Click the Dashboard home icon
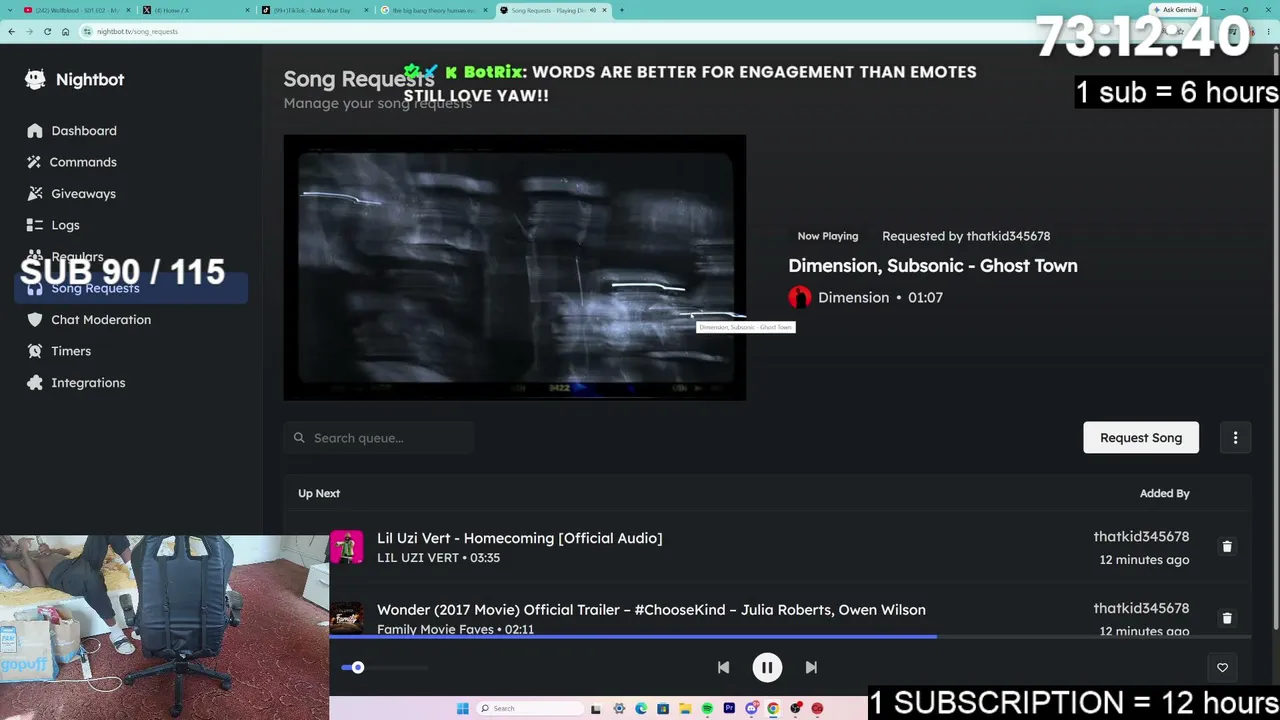The height and width of the screenshot is (720, 1280). (x=35, y=131)
